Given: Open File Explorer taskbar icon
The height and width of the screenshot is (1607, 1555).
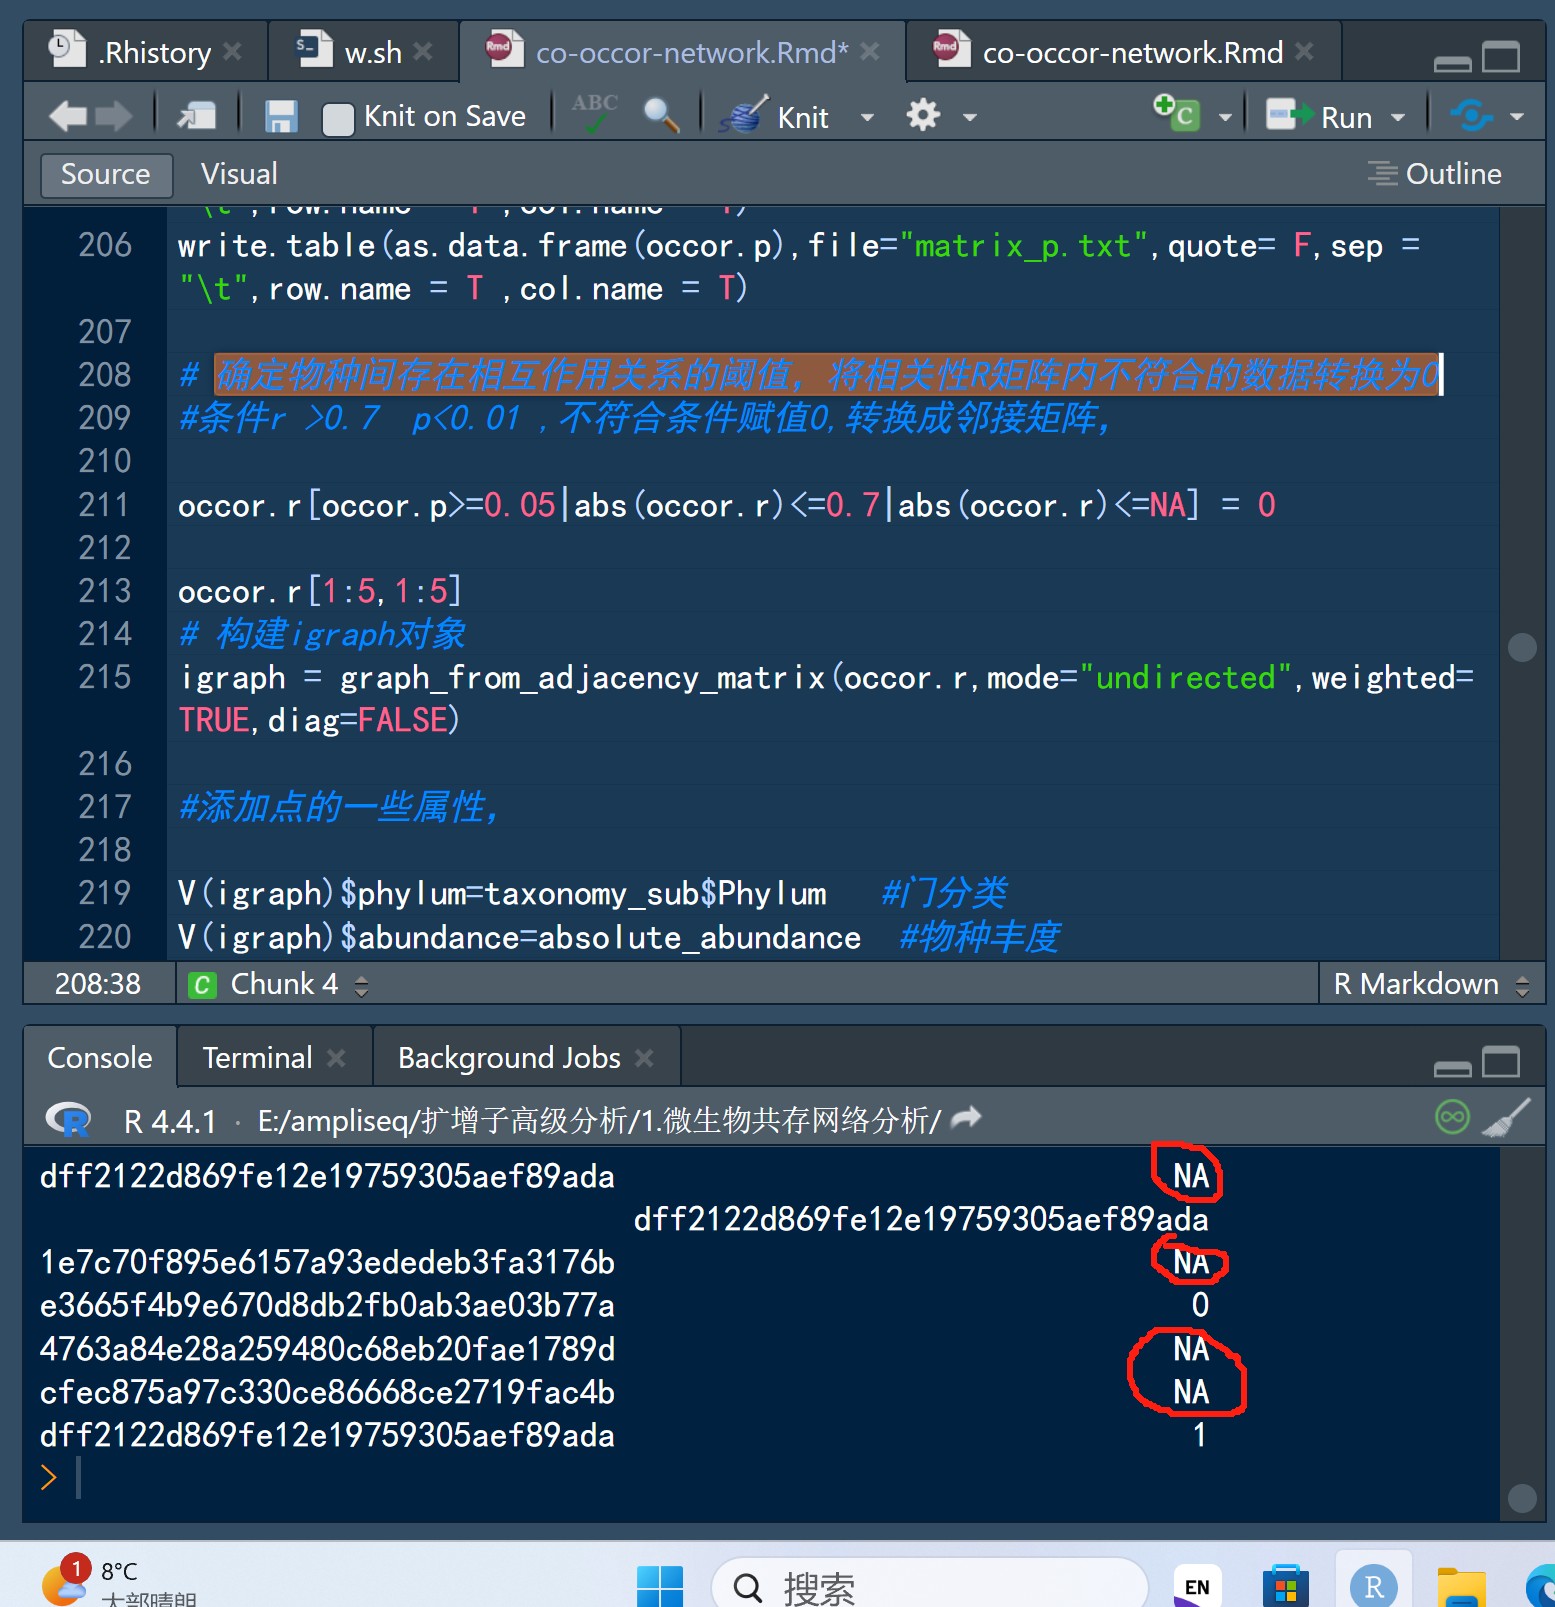Looking at the screenshot, I should [1462, 1587].
